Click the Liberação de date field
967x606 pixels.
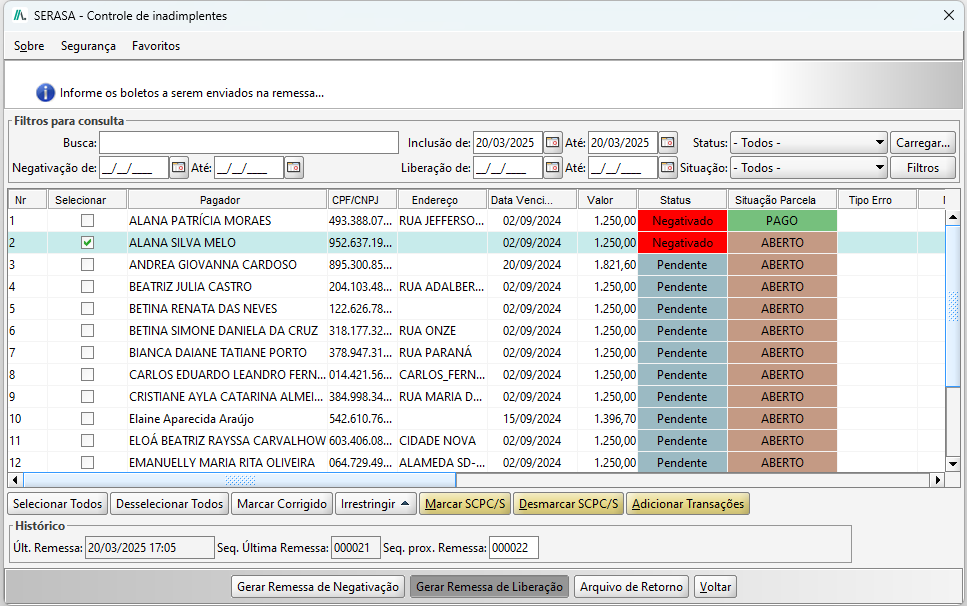pos(508,167)
